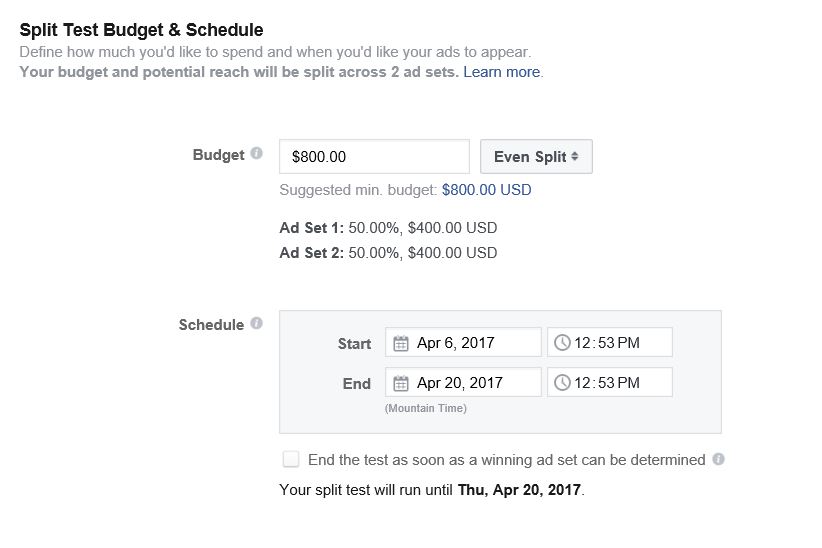The image size is (822, 548).
Task: Select the minutes in End time
Action: click(x=606, y=383)
